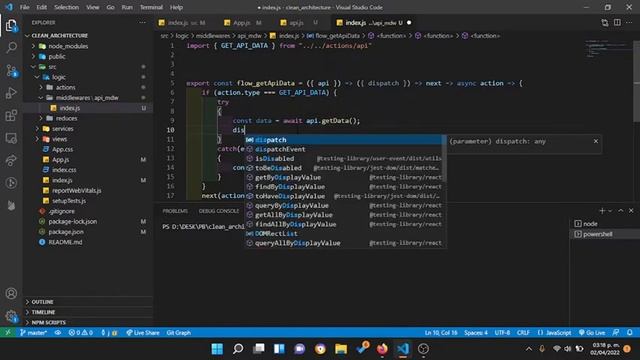Select CRLF end of line sequence
Screen dimensions: 640x360
pos(523,333)
